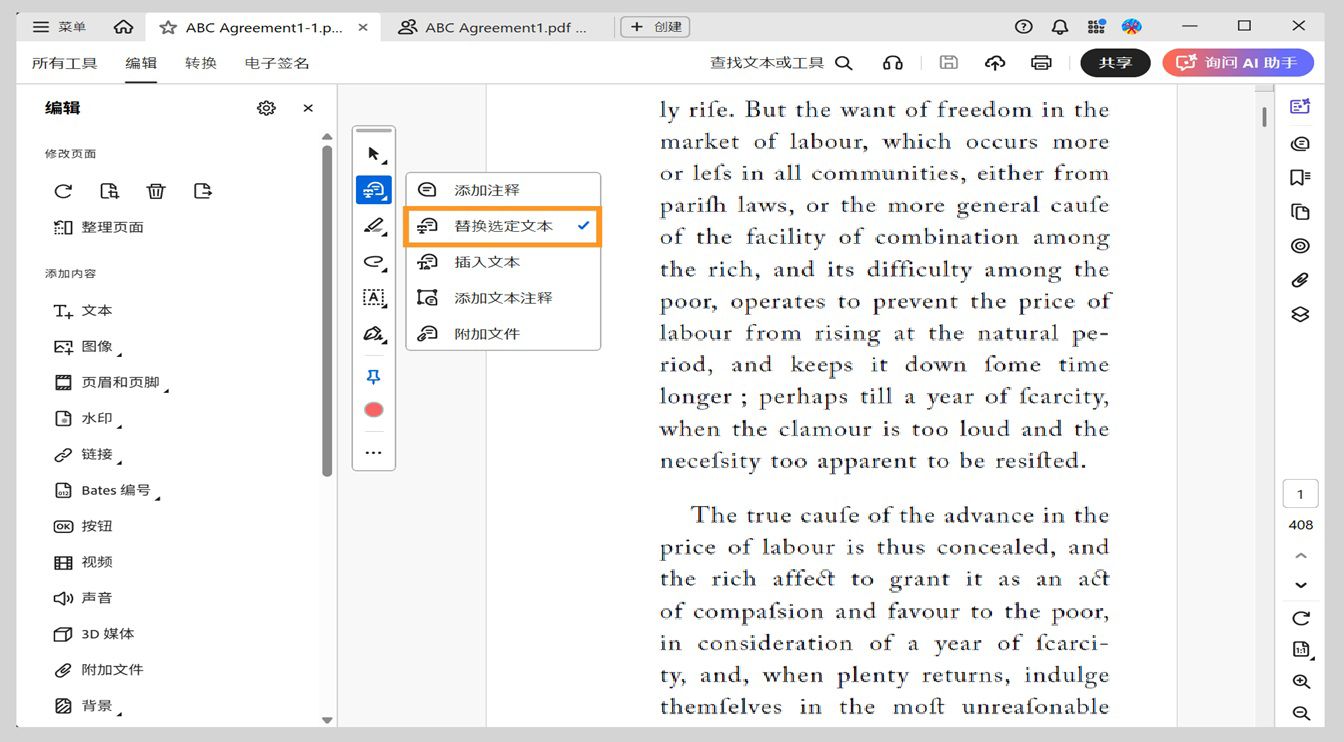Image resolution: width=1344 pixels, height=742 pixels.
Task: Click the save disk icon
Action: point(949,63)
